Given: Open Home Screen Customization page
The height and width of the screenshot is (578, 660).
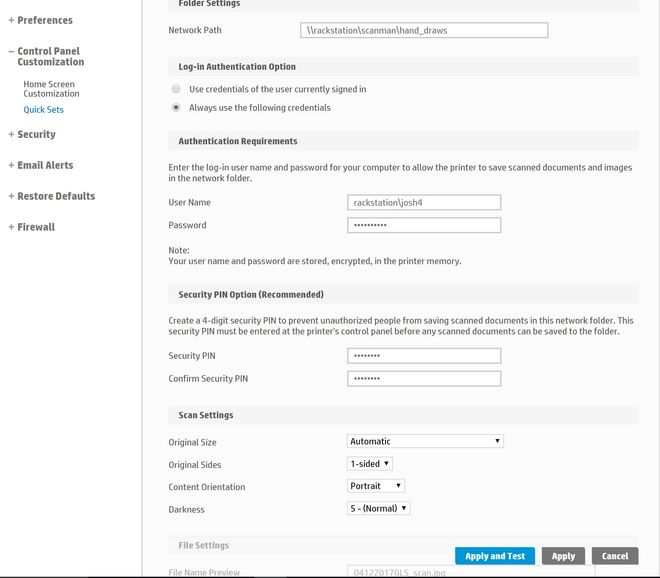Looking at the screenshot, I should [50, 89].
